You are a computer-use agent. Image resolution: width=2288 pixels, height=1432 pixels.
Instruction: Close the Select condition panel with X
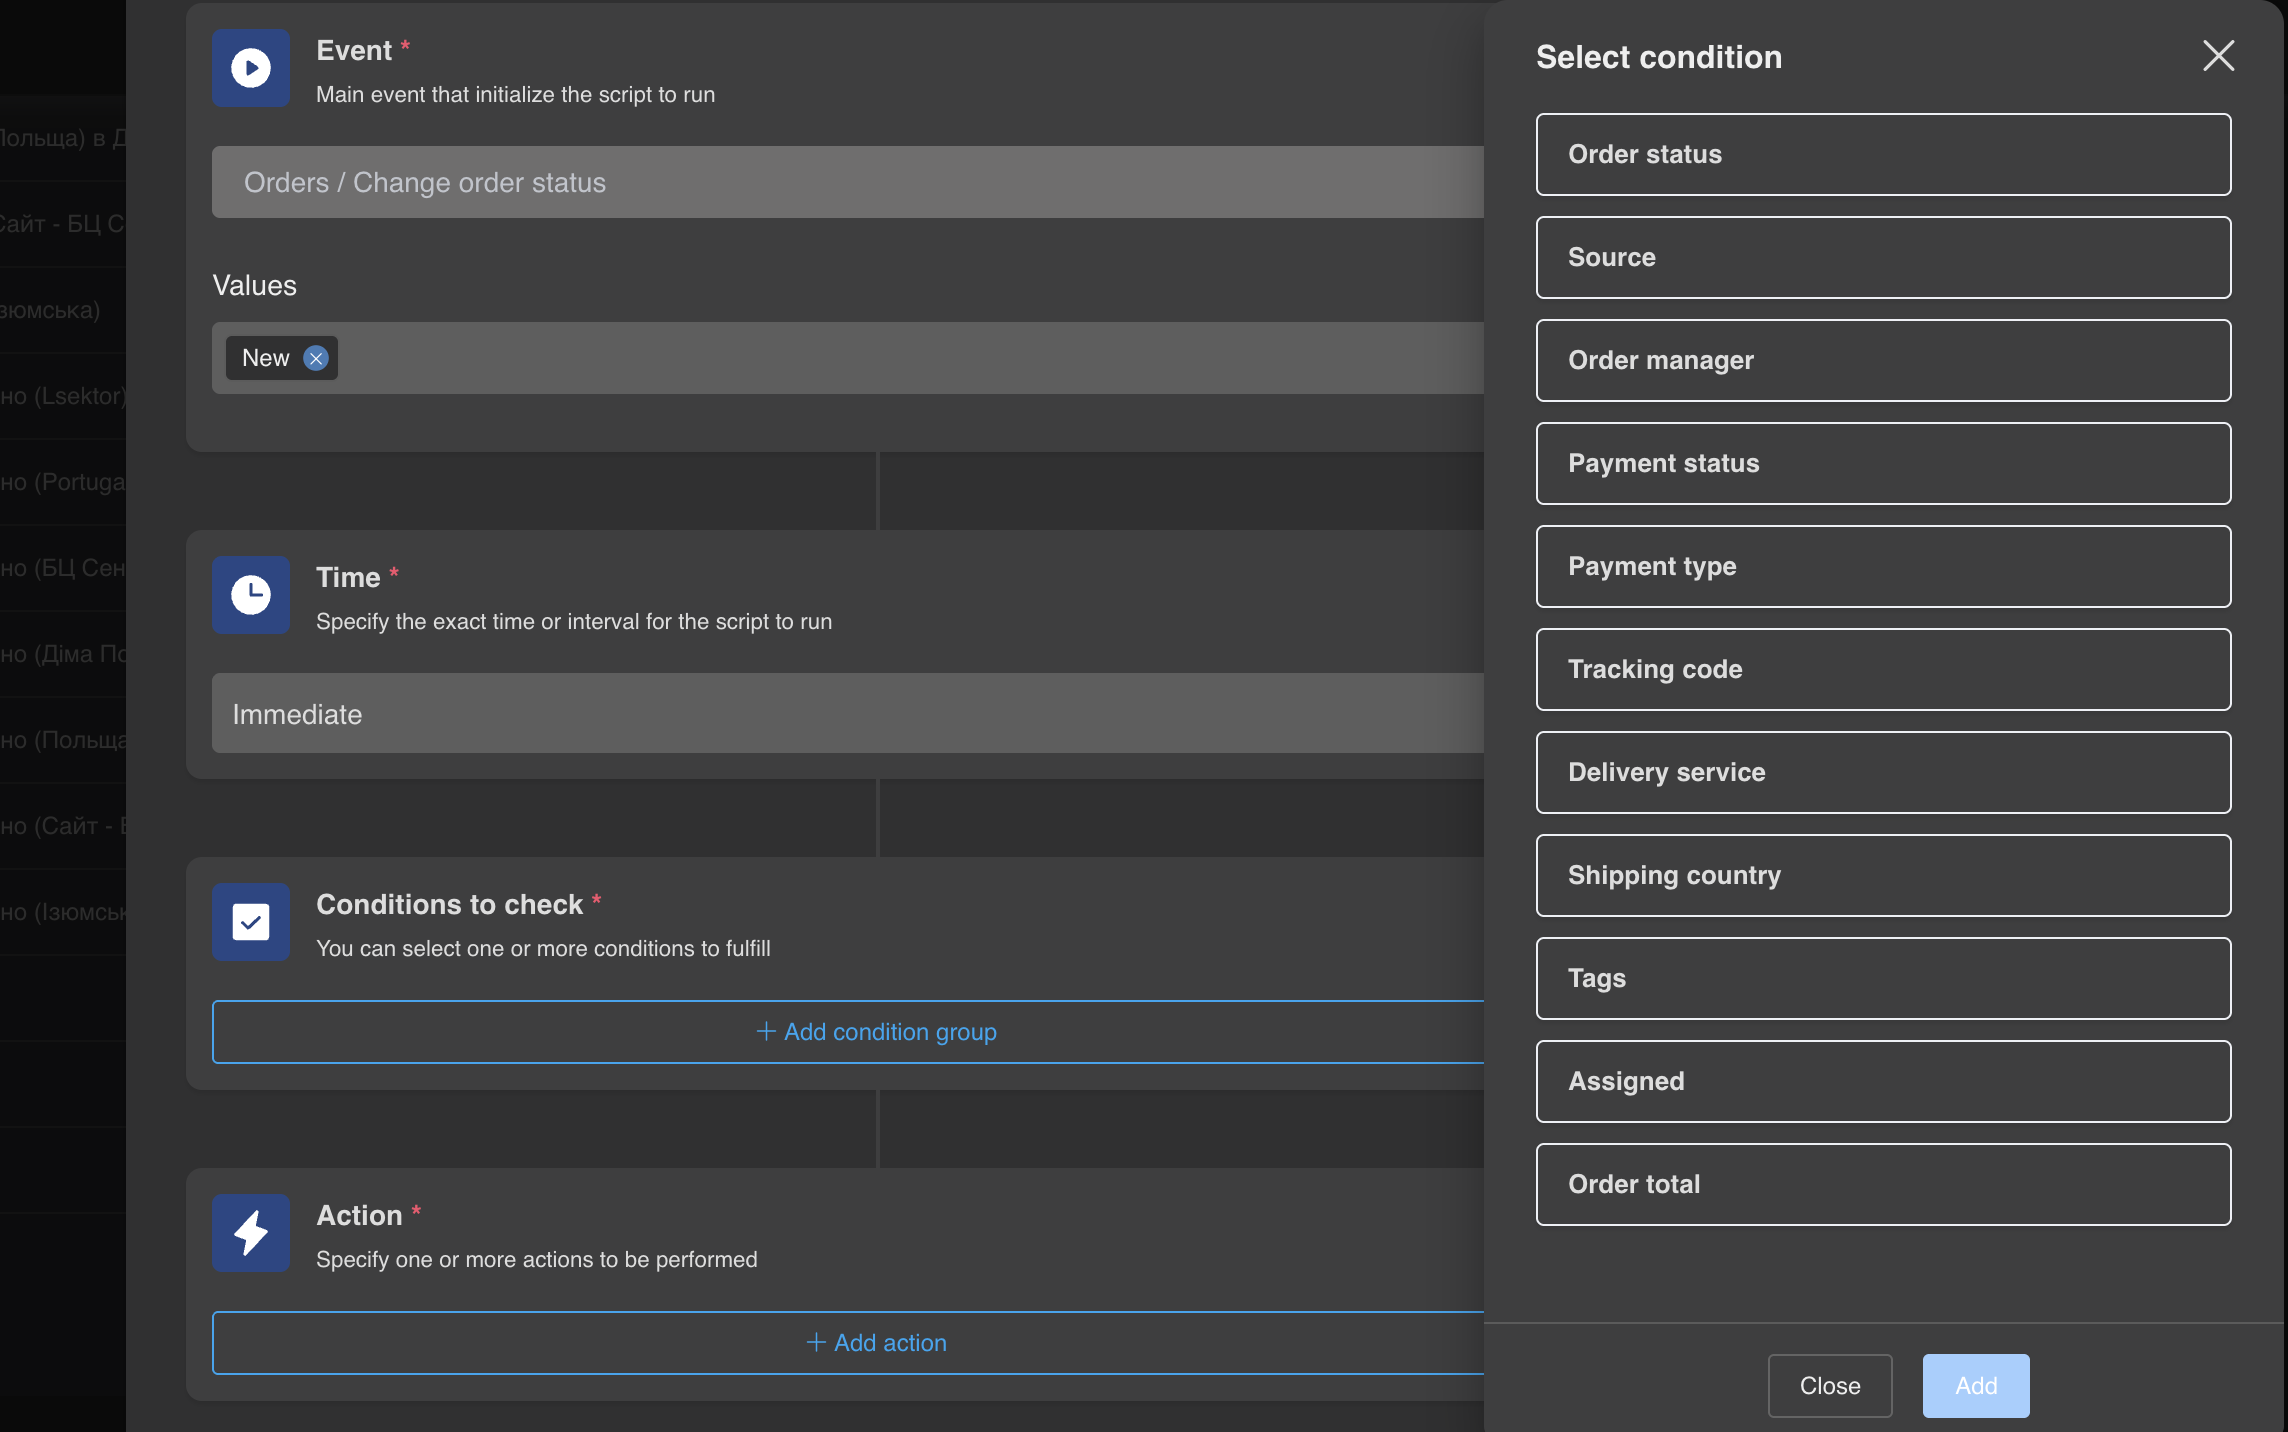pos(2218,56)
